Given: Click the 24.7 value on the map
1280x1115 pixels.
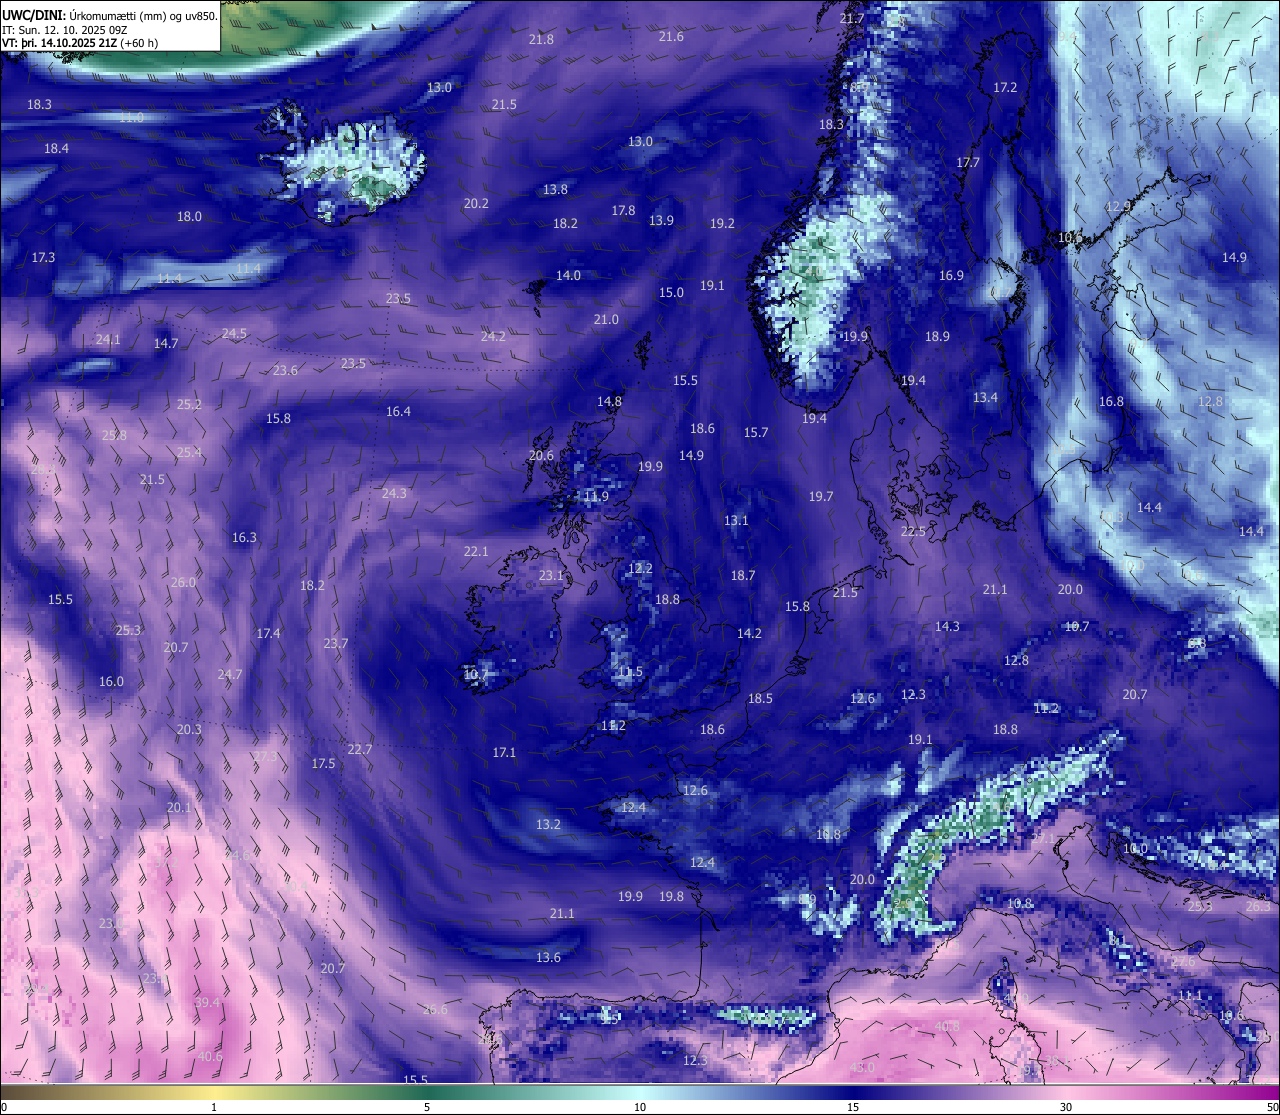Looking at the screenshot, I should 230,674.
